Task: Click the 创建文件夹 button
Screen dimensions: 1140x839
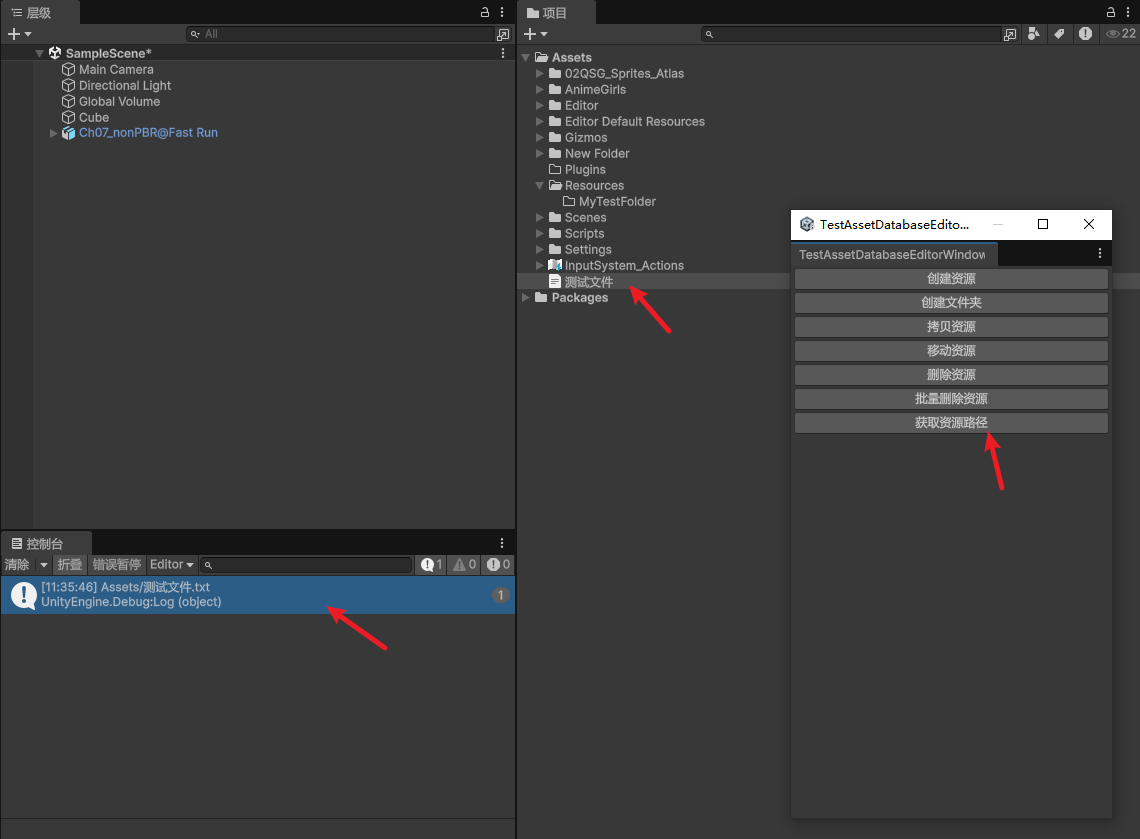Action: (951, 302)
